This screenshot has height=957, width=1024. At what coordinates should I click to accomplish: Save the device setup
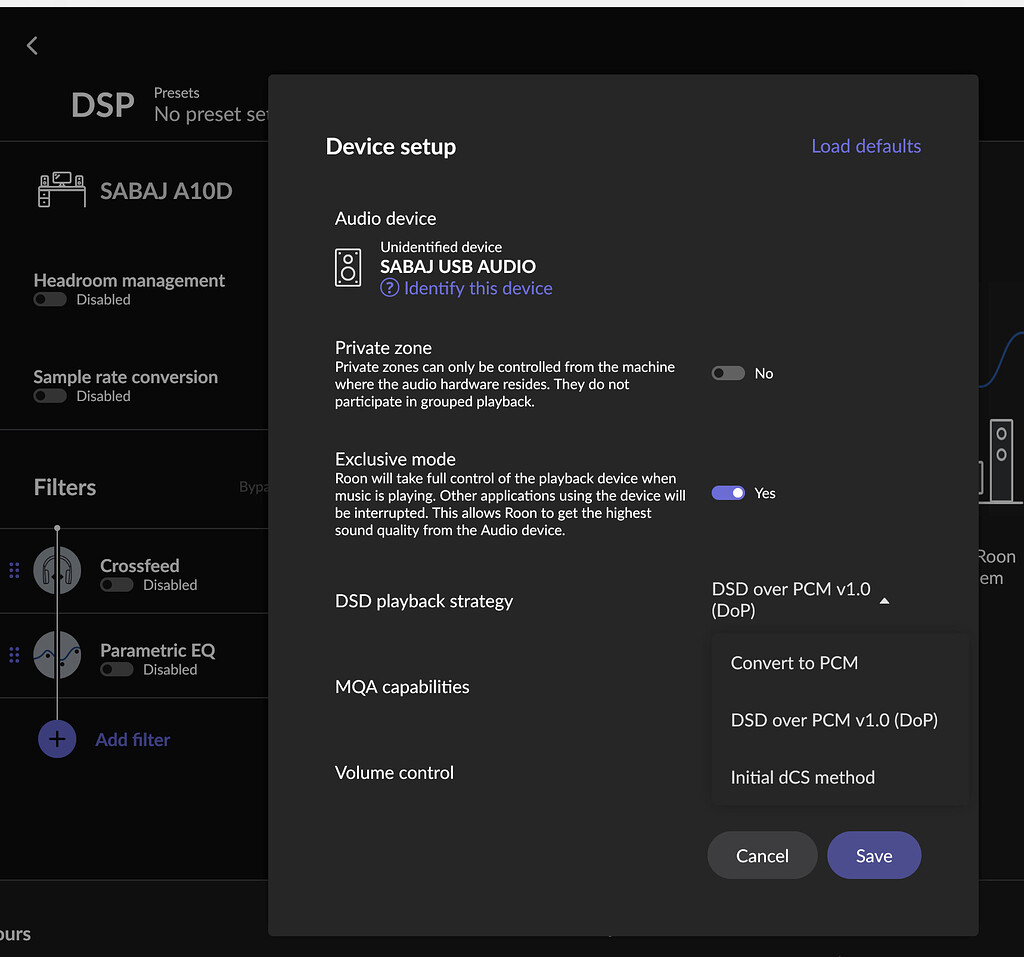coord(874,855)
